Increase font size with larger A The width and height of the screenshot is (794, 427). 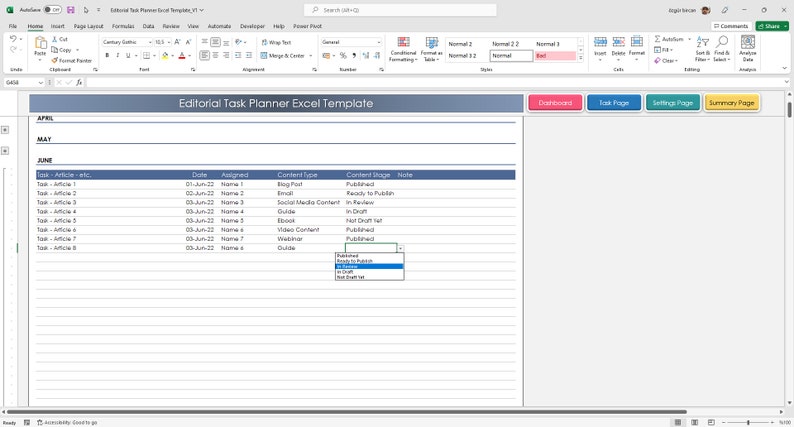click(x=177, y=42)
